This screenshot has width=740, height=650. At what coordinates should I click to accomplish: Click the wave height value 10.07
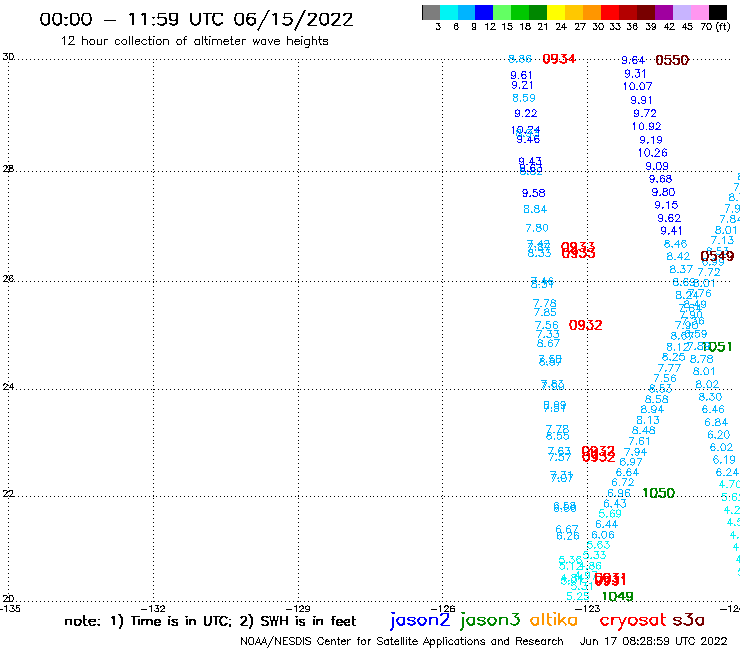[637, 86]
